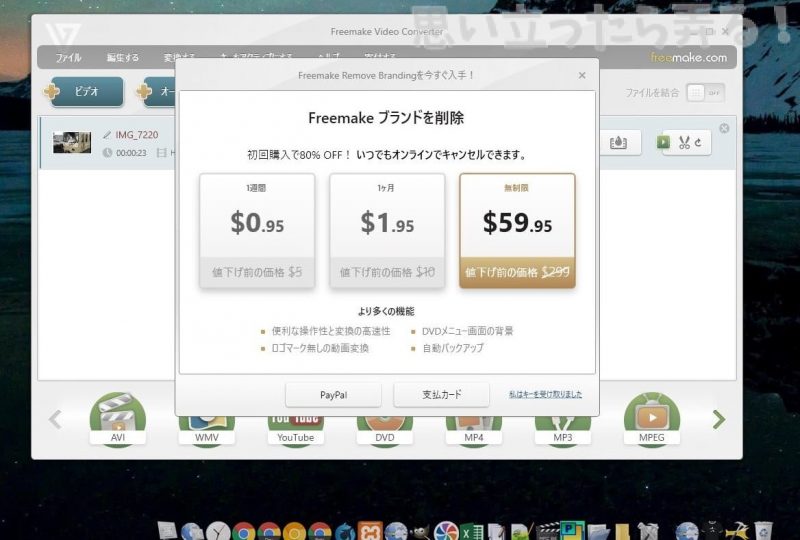Close the Remove Branding dialog

(582, 76)
